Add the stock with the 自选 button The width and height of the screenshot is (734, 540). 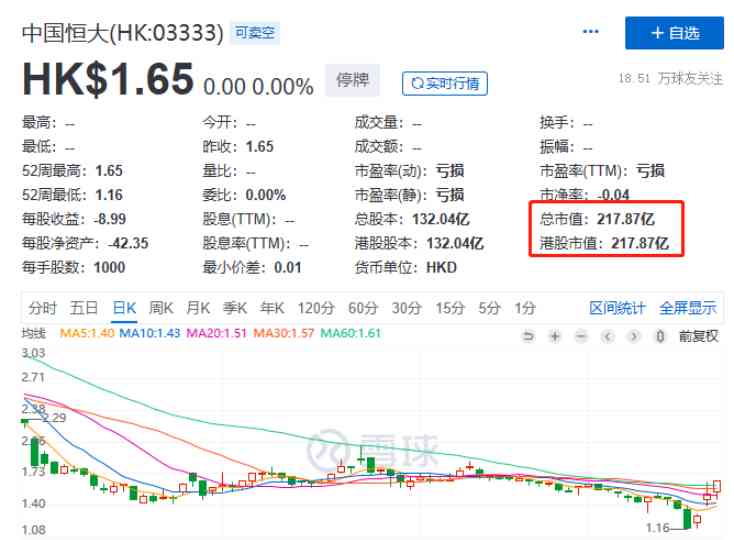[674, 33]
